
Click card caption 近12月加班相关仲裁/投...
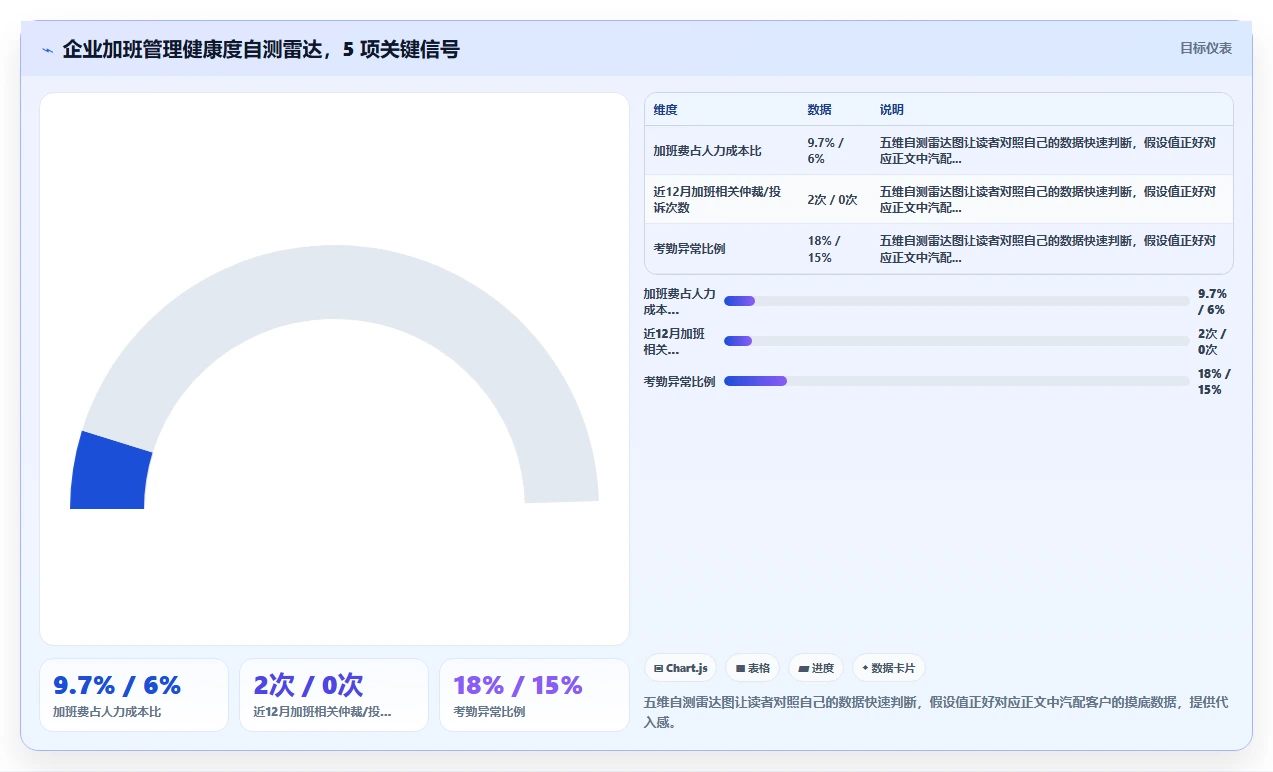click(x=322, y=712)
